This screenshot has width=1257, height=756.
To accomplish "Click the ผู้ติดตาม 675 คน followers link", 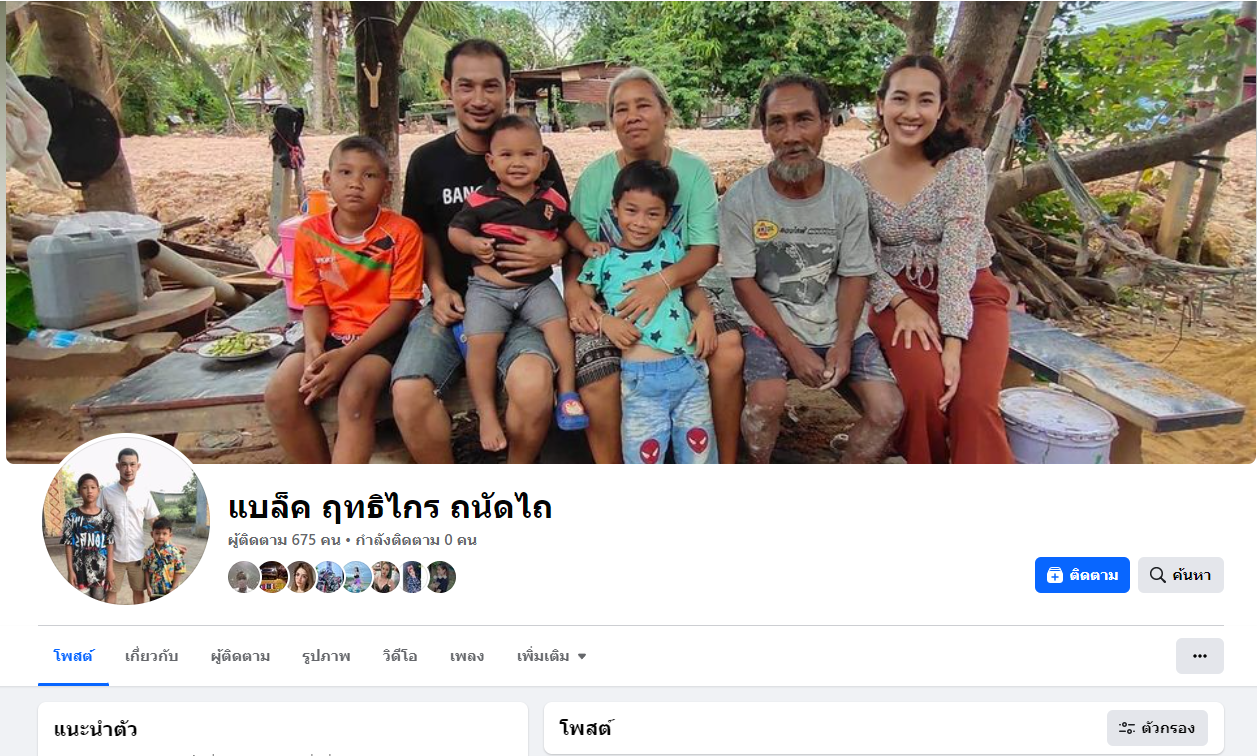I will coord(285,540).
